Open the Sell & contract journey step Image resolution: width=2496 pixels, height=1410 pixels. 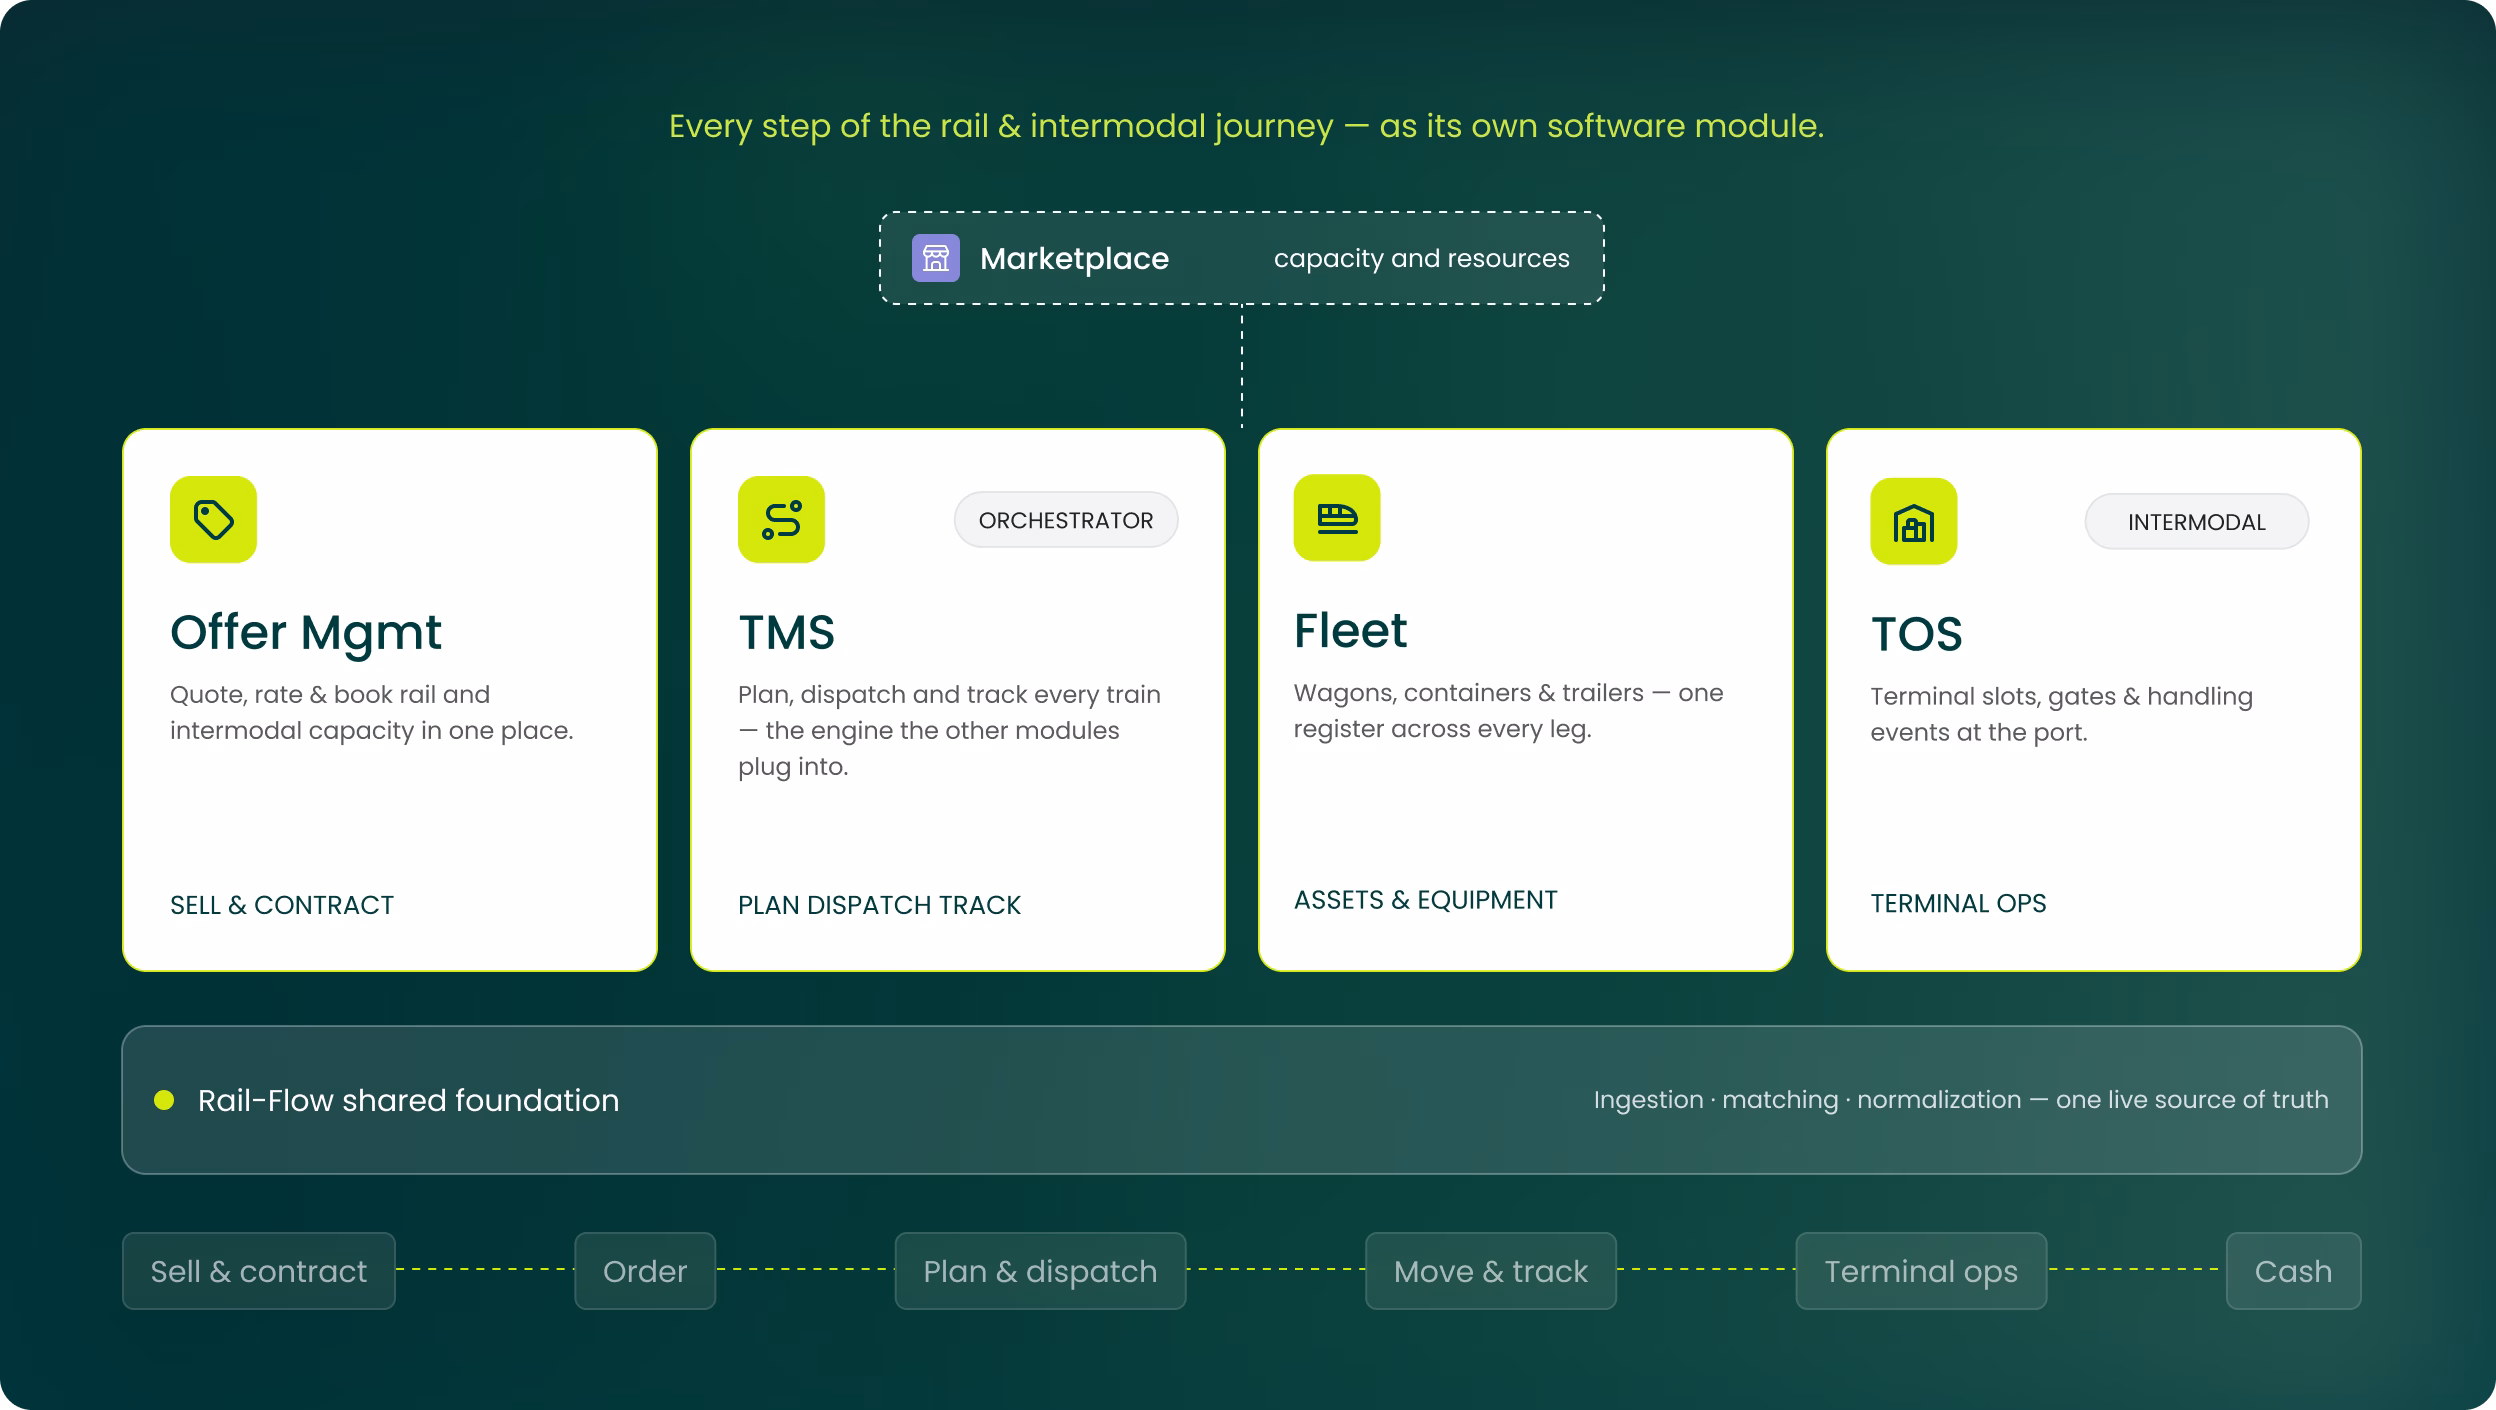259,1271
